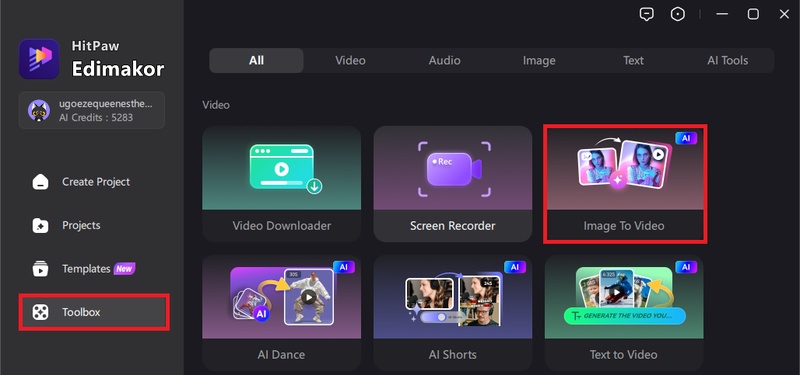
Task: Click the Video Downloader play-window icon
Action: click(x=285, y=169)
